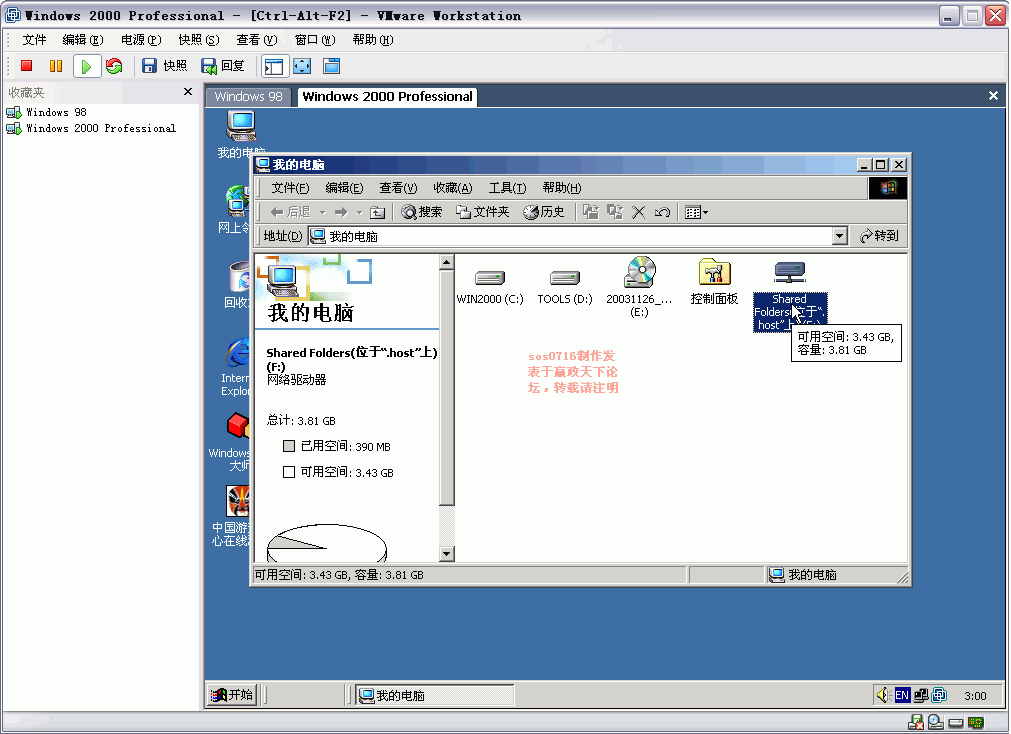The image size is (1011, 734).
Task: Click the 后退 back button
Action: (x=290, y=212)
